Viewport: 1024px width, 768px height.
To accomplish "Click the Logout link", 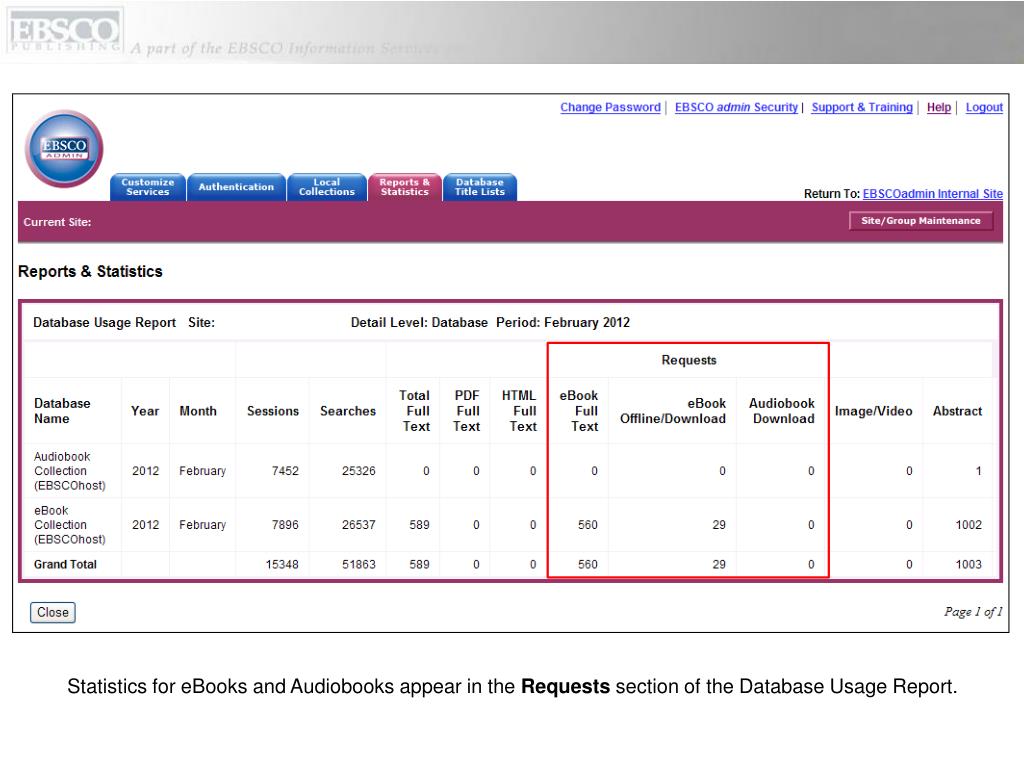I will pyautogui.click(x=984, y=107).
